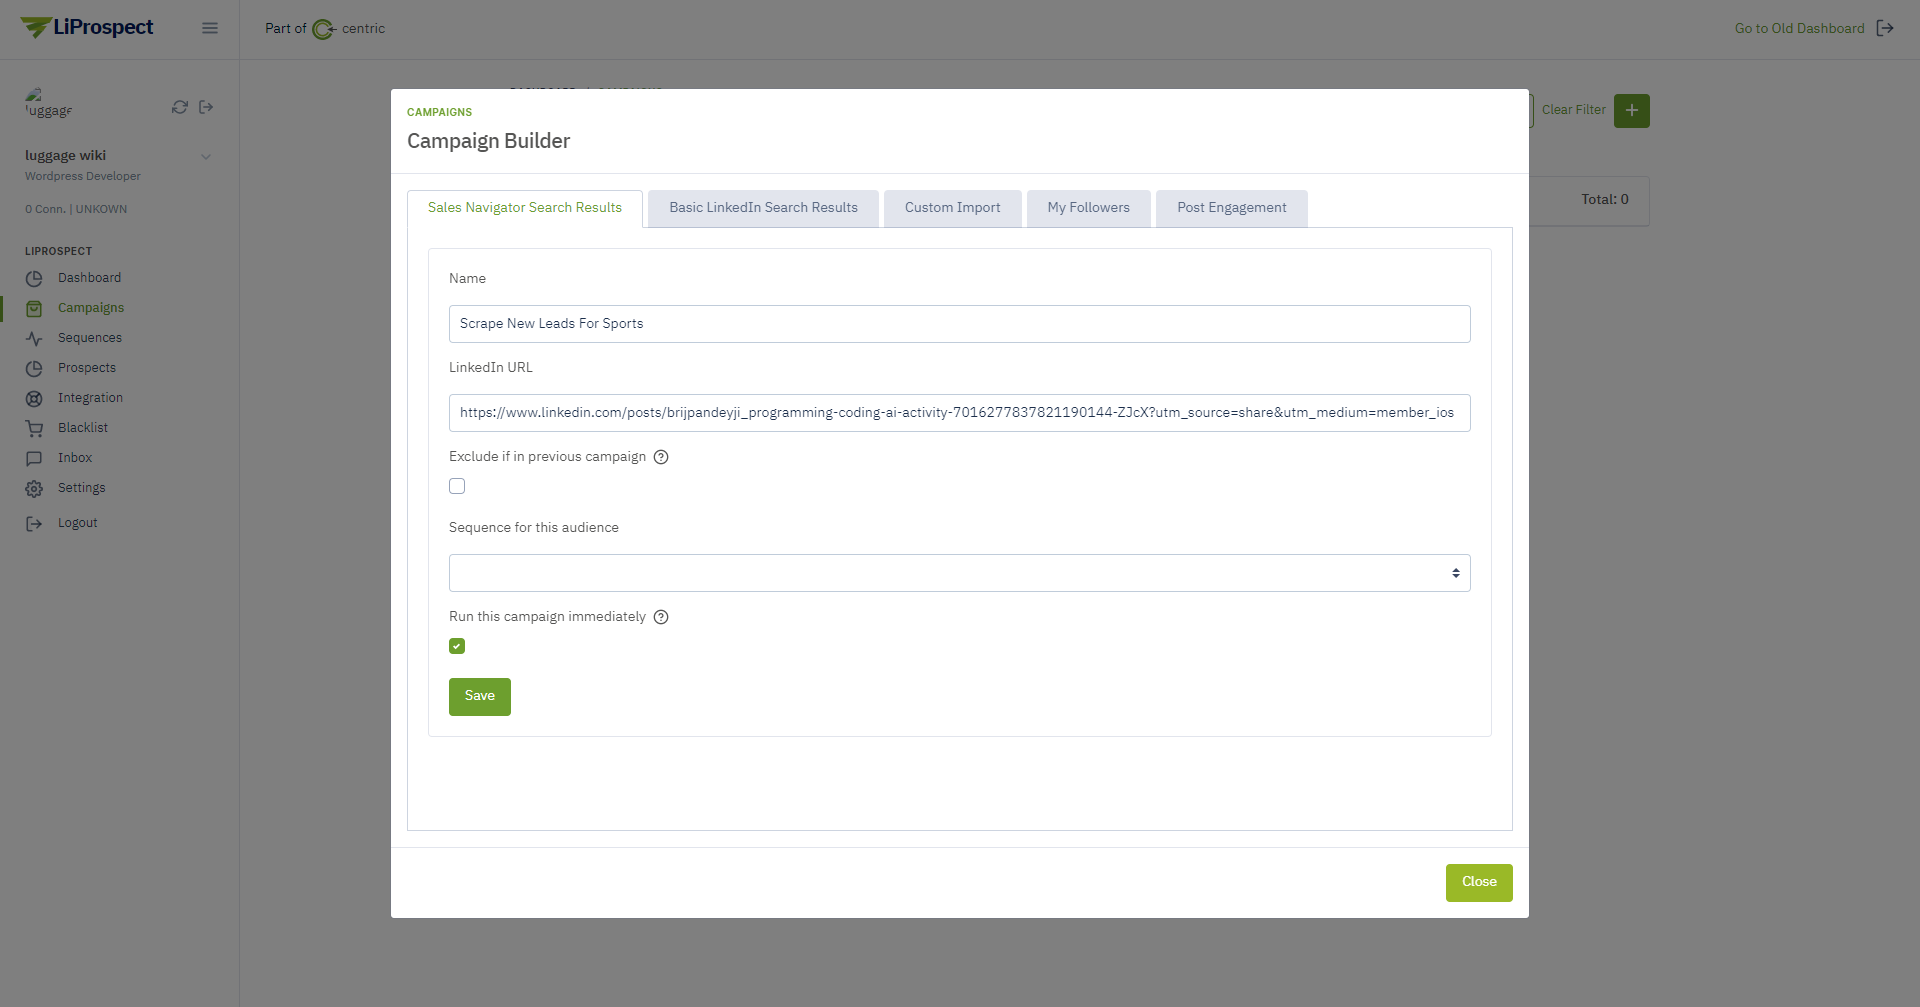
Task: Click Logout in the sidebar
Action: click(78, 523)
